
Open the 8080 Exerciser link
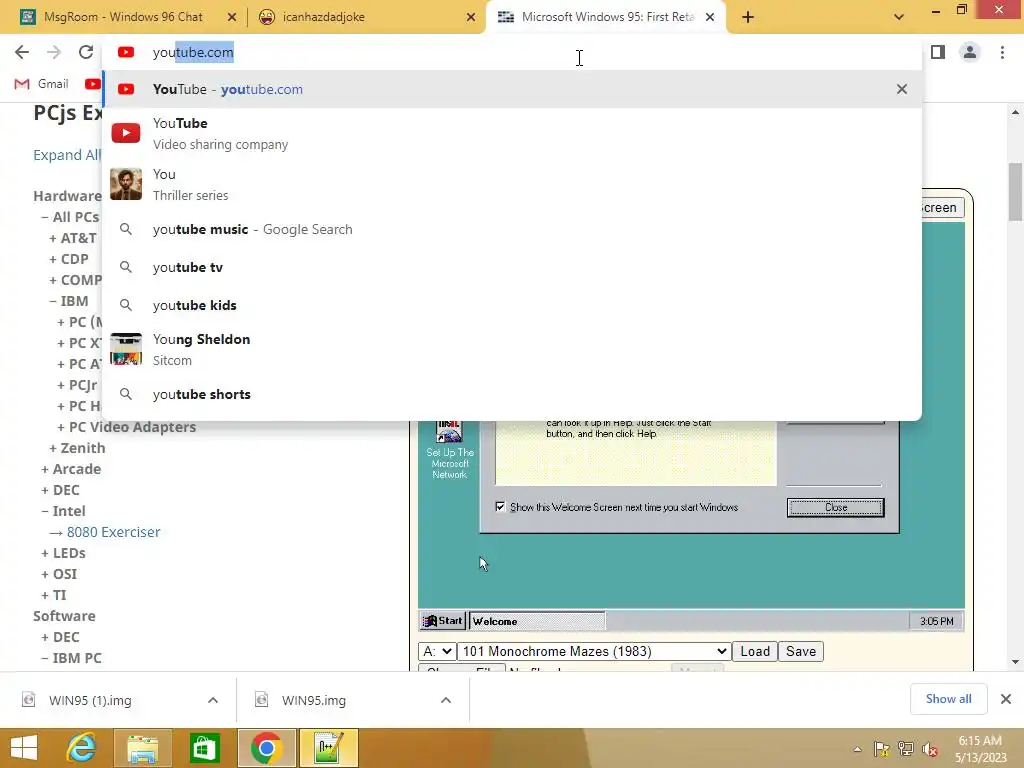[113, 532]
